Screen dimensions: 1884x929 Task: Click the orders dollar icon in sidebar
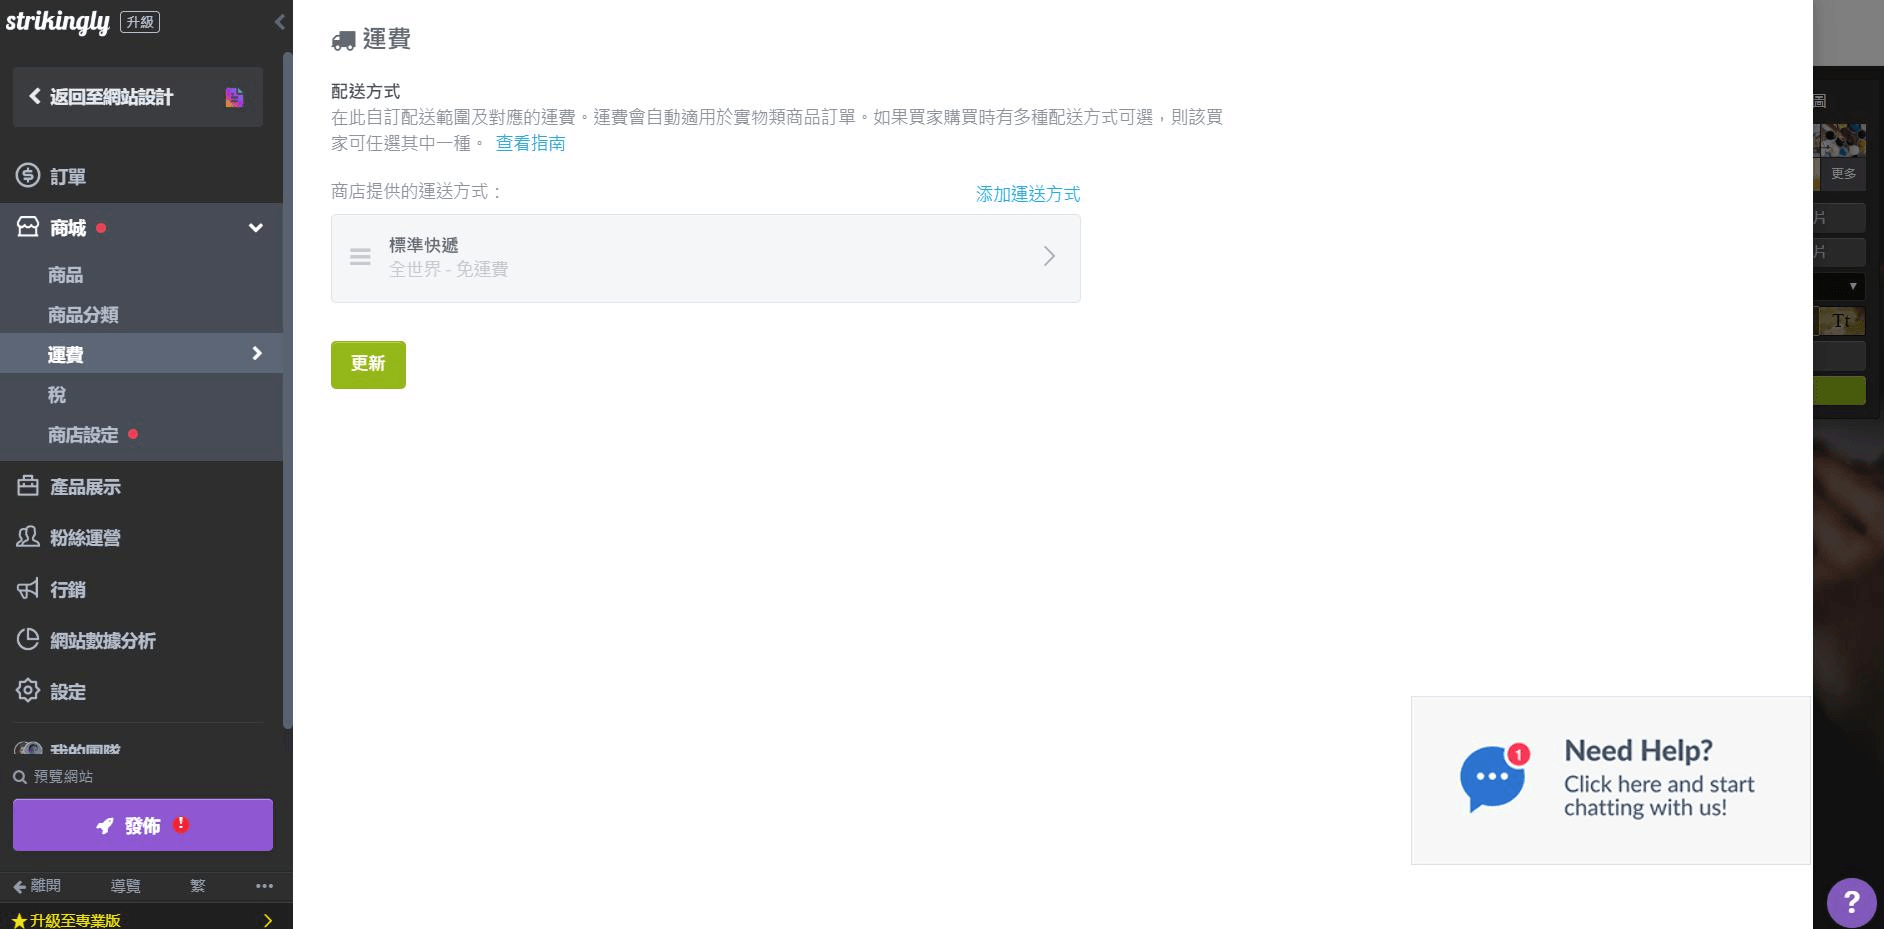28,176
